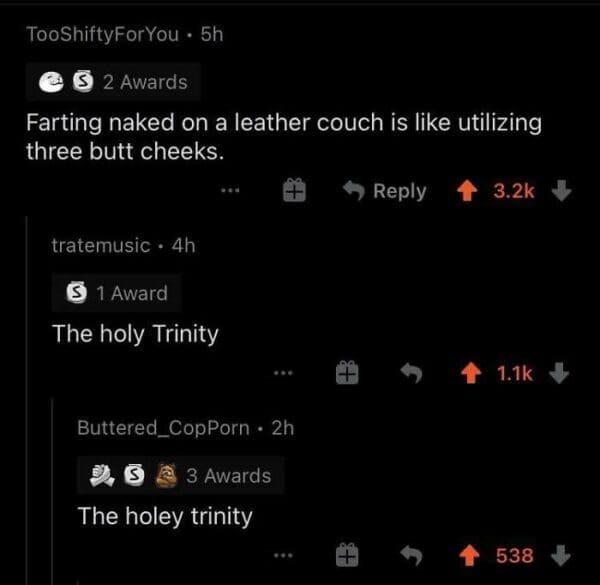Screen dimensions: 600x585
Task: Give award to tratemusic's comment
Action: pos(345,373)
